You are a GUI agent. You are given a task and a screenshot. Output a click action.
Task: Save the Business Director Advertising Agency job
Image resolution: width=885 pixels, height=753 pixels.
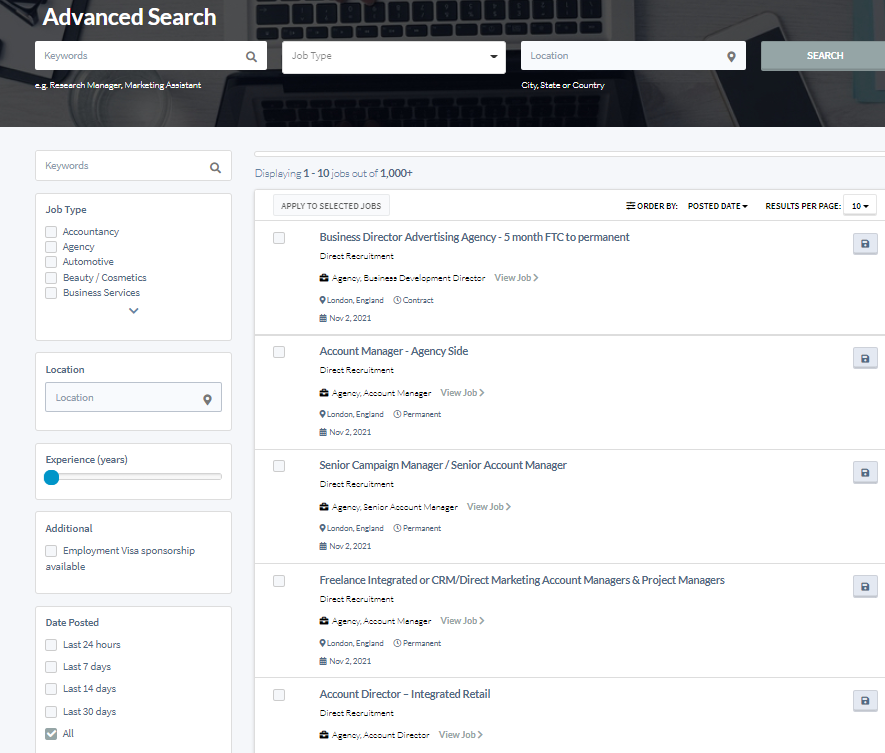(865, 244)
